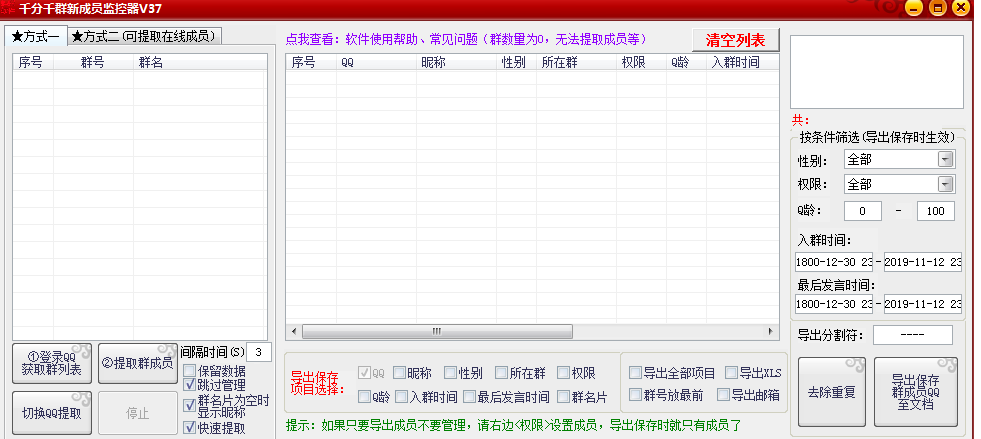Click the member table scroll right arrow
Screen dimensions: 981x439
(771, 331)
